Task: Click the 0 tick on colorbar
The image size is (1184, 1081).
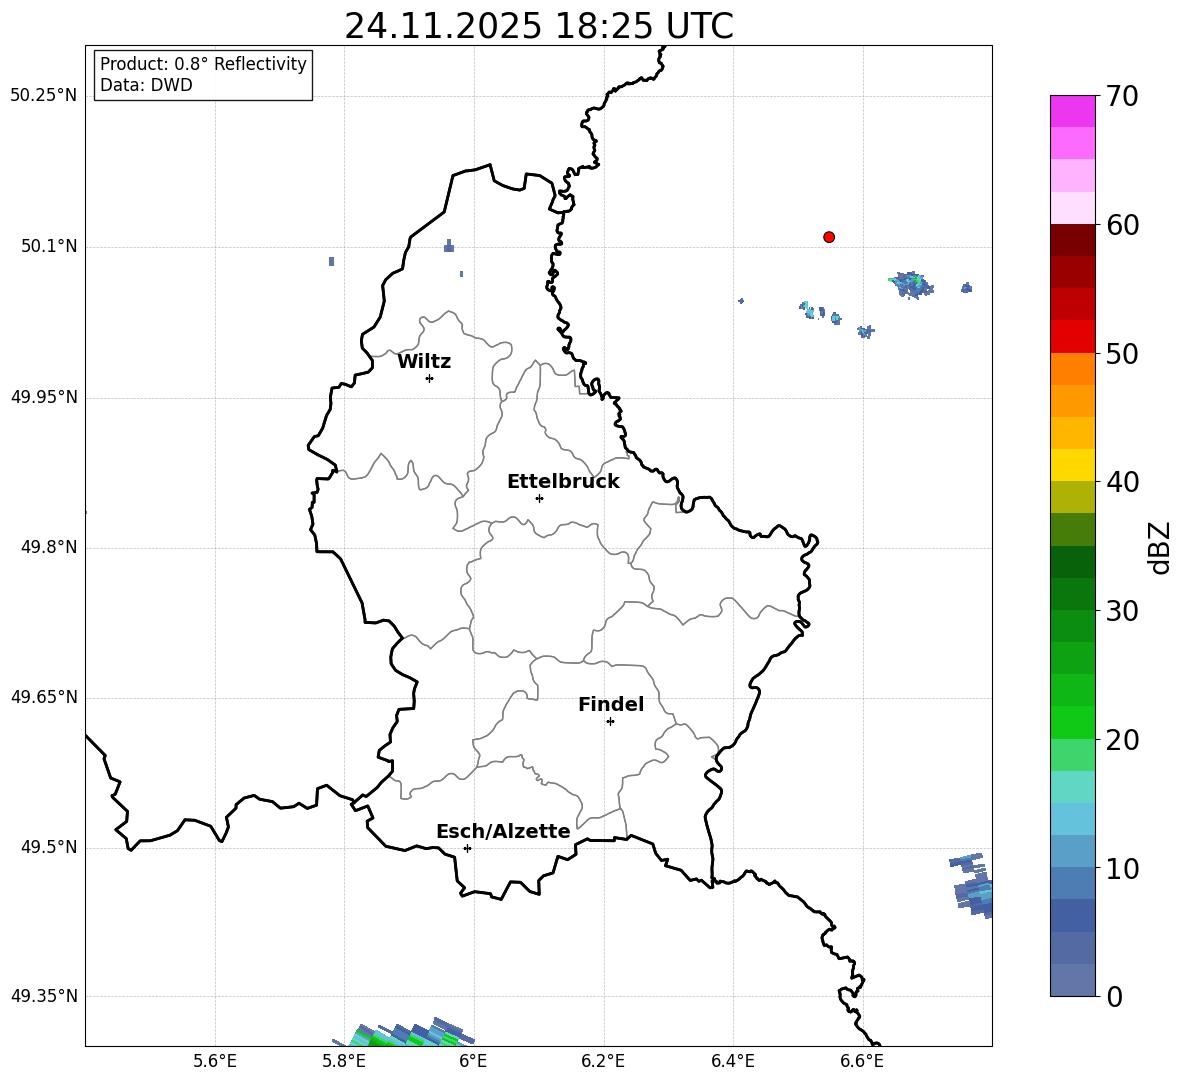Action: 1113,997
